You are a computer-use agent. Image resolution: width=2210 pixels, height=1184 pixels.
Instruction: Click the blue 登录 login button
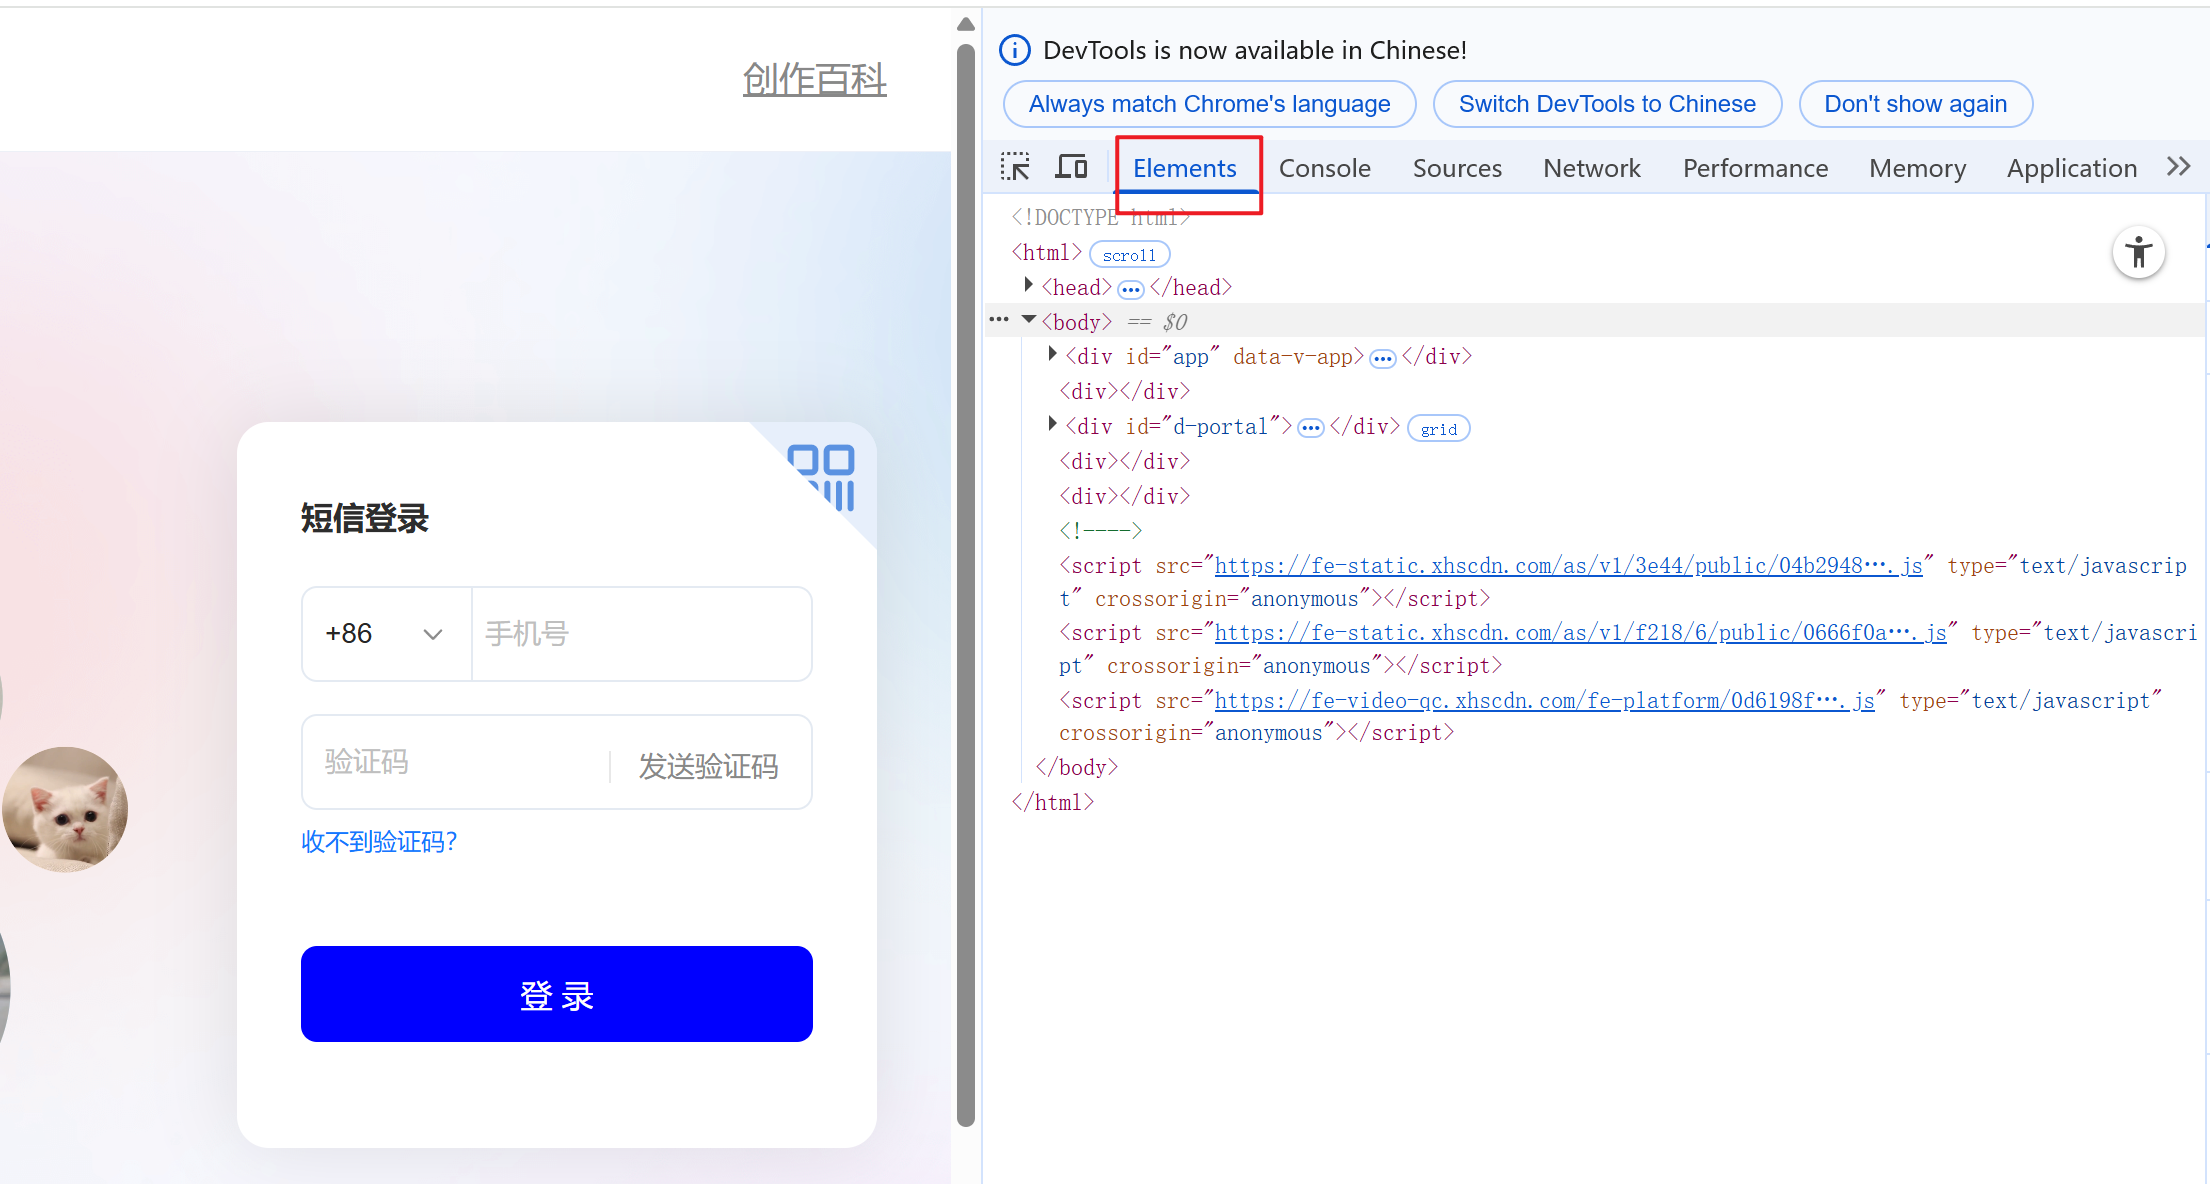(556, 994)
